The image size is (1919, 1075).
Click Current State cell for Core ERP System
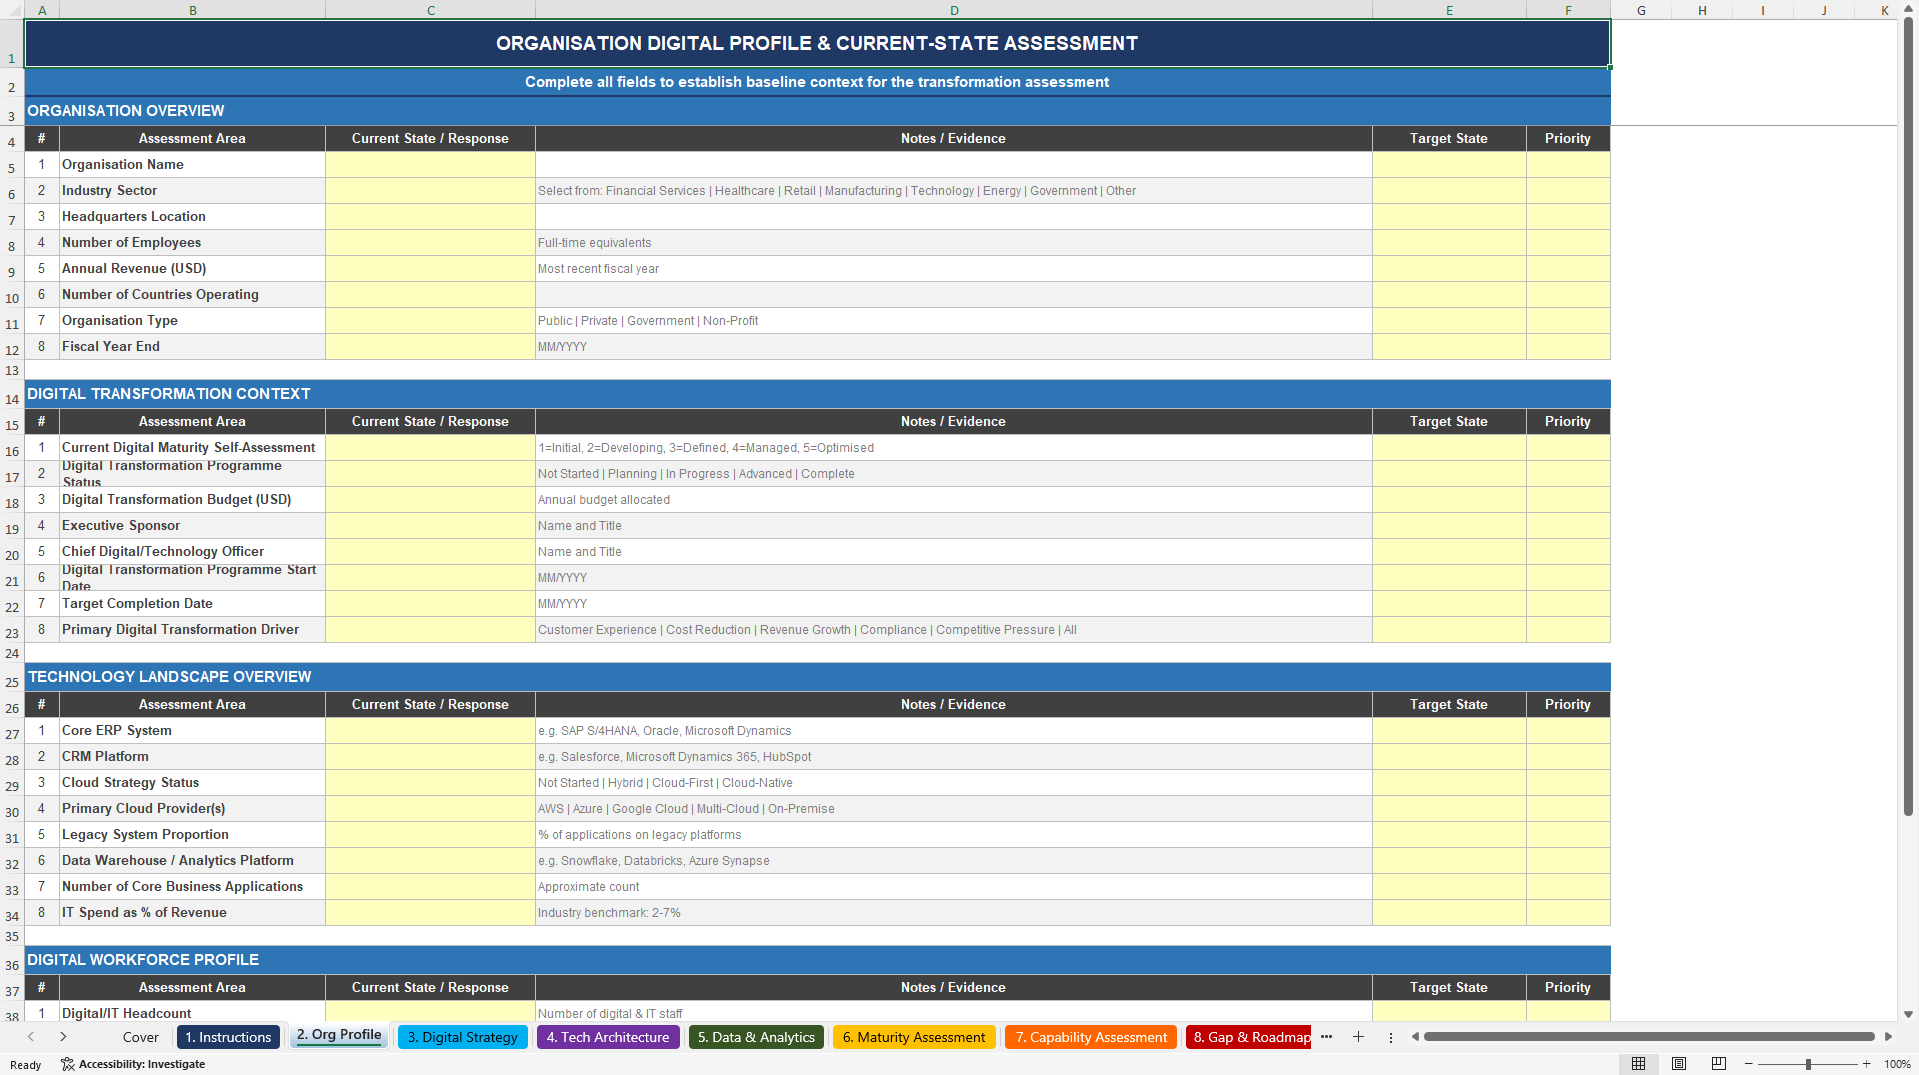(431, 731)
